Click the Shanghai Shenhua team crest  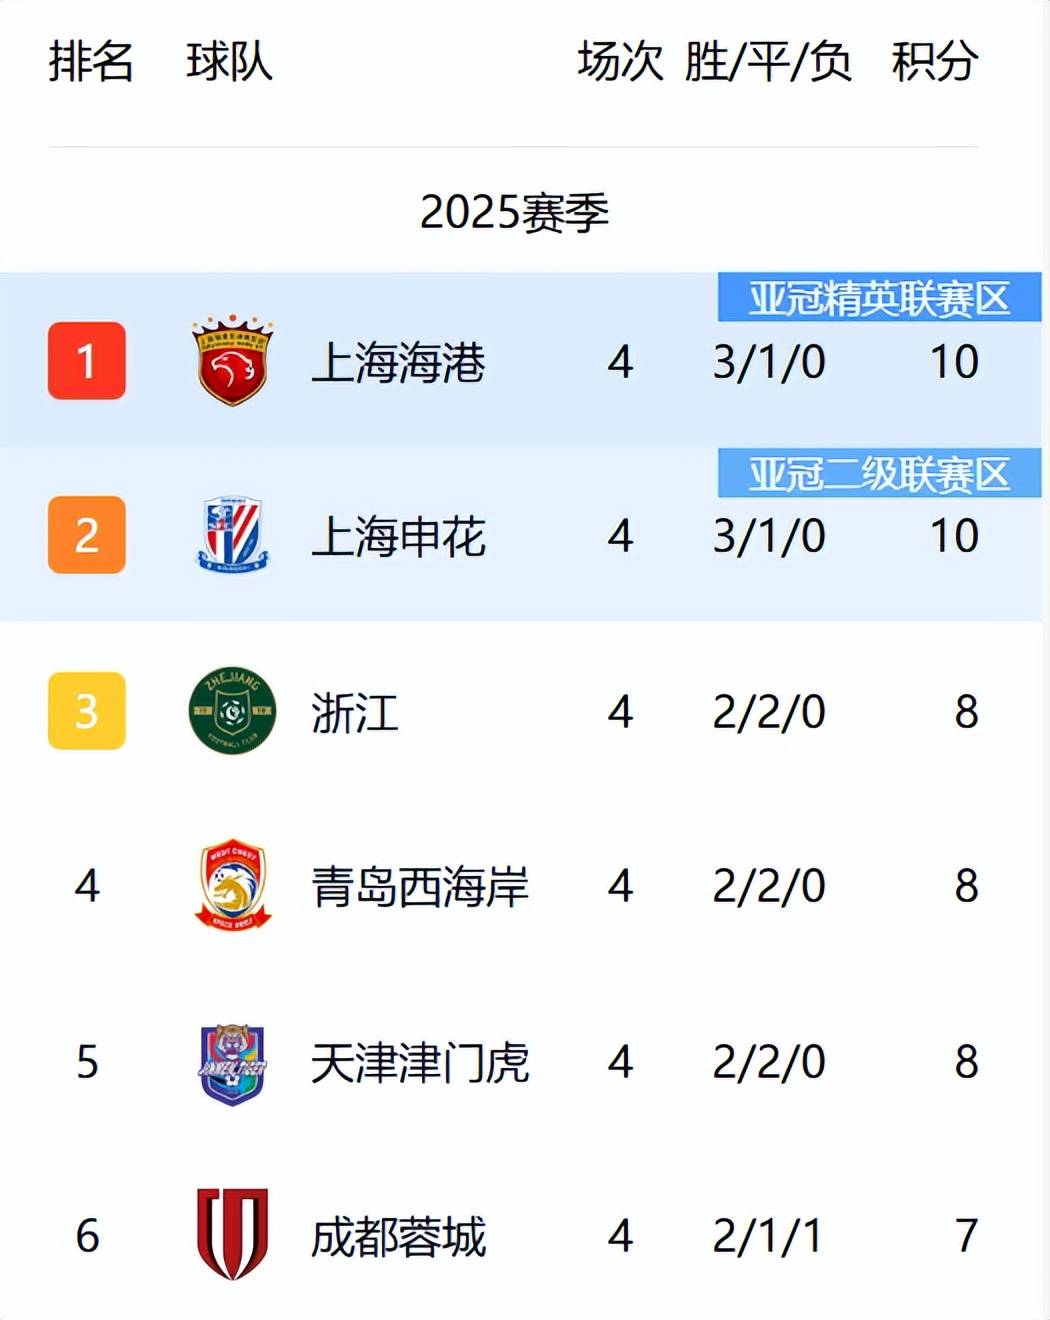tap(232, 536)
